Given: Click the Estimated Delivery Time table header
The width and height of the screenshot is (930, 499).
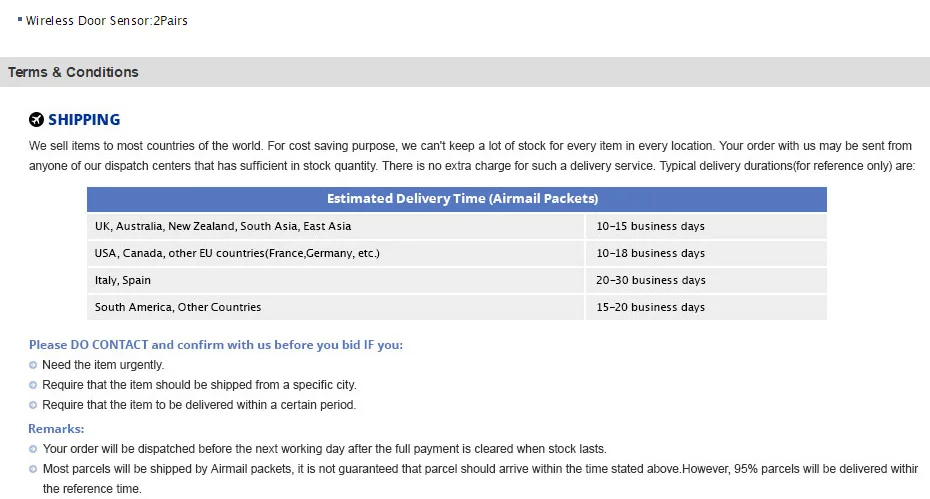Looking at the screenshot, I should tap(457, 199).
